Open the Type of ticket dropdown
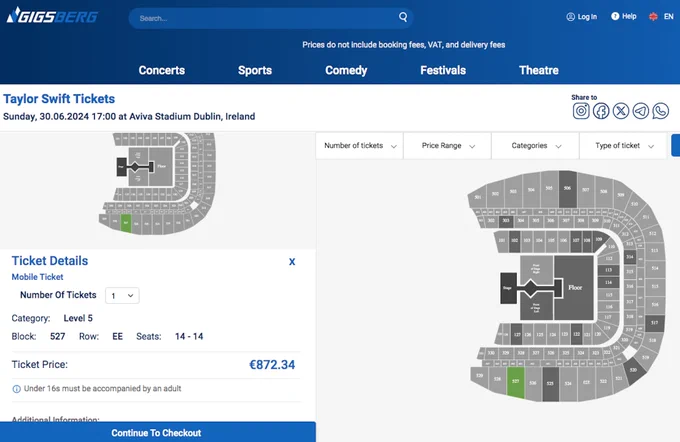This screenshot has width=680, height=442. coord(623,146)
